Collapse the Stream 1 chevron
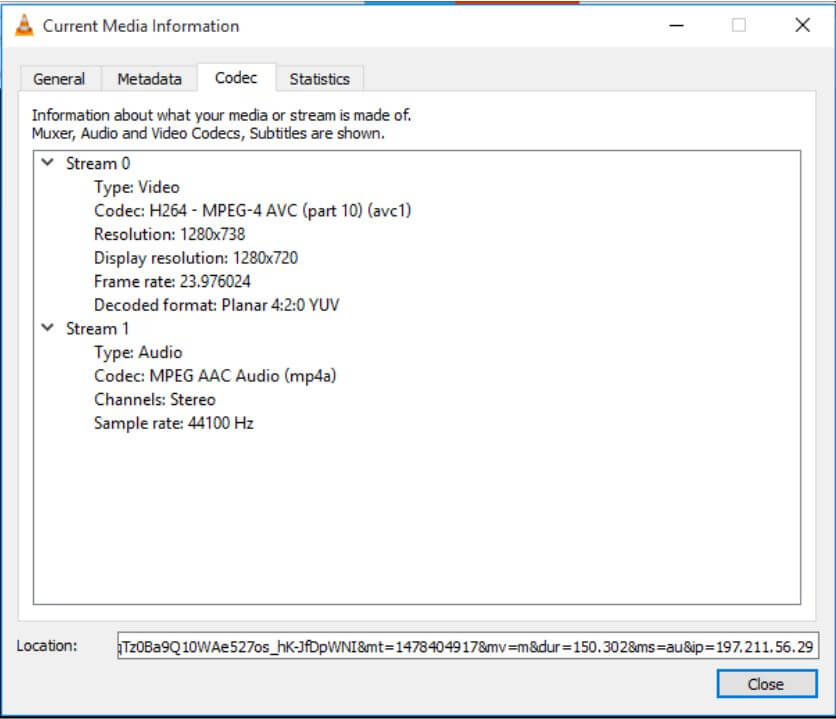836x719 pixels. coord(48,328)
